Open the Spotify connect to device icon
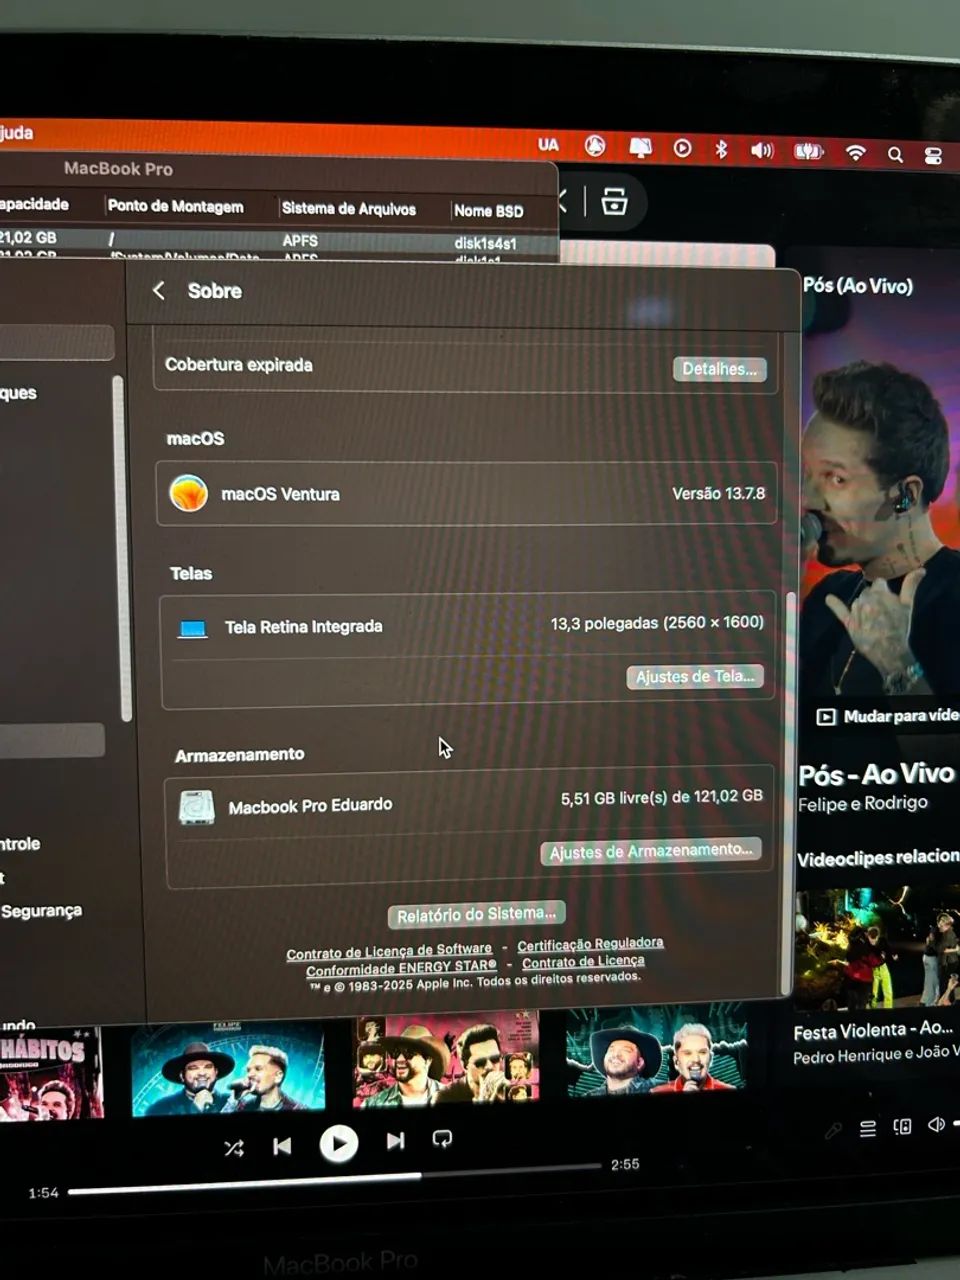 coord(902,1127)
